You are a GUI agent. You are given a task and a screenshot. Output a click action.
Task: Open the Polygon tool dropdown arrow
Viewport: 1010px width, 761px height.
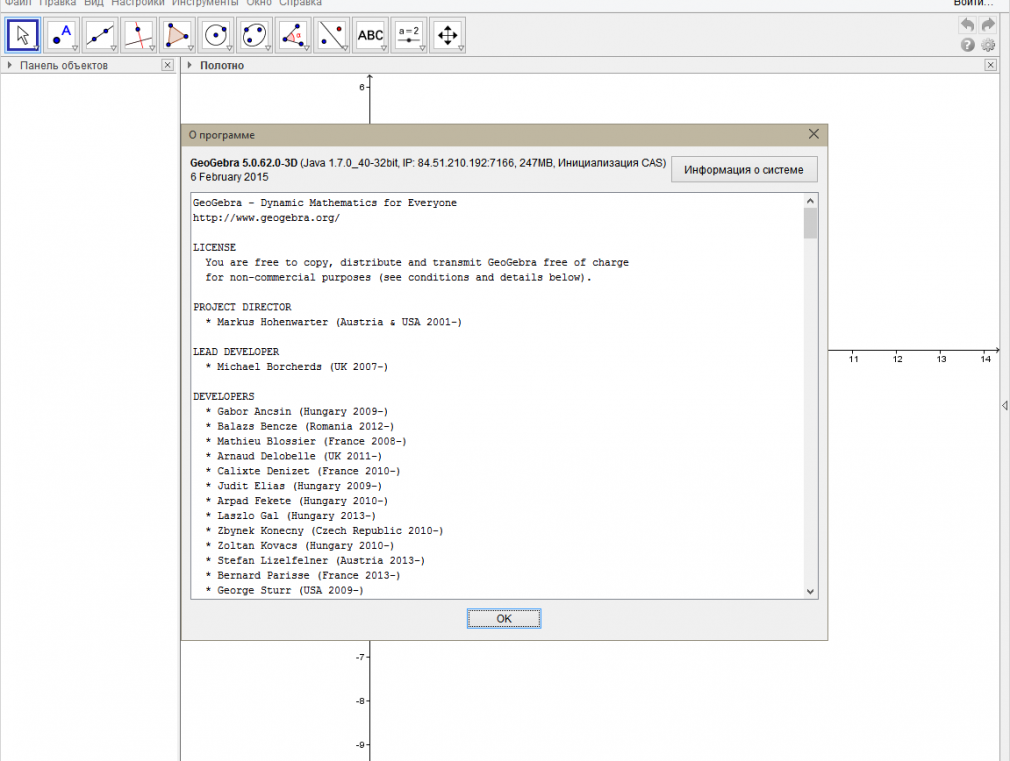pyautogui.click(x=191, y=48)
